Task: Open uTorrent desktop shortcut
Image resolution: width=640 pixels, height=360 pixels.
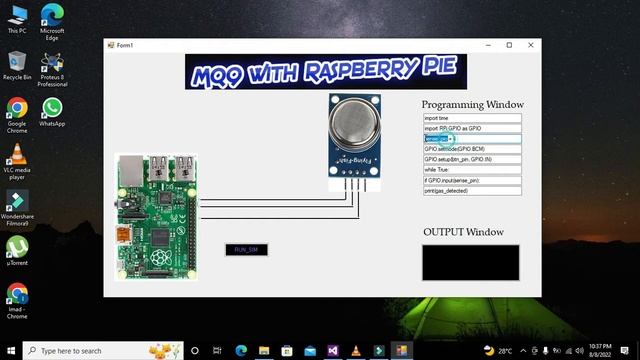Action: point(17,251)
